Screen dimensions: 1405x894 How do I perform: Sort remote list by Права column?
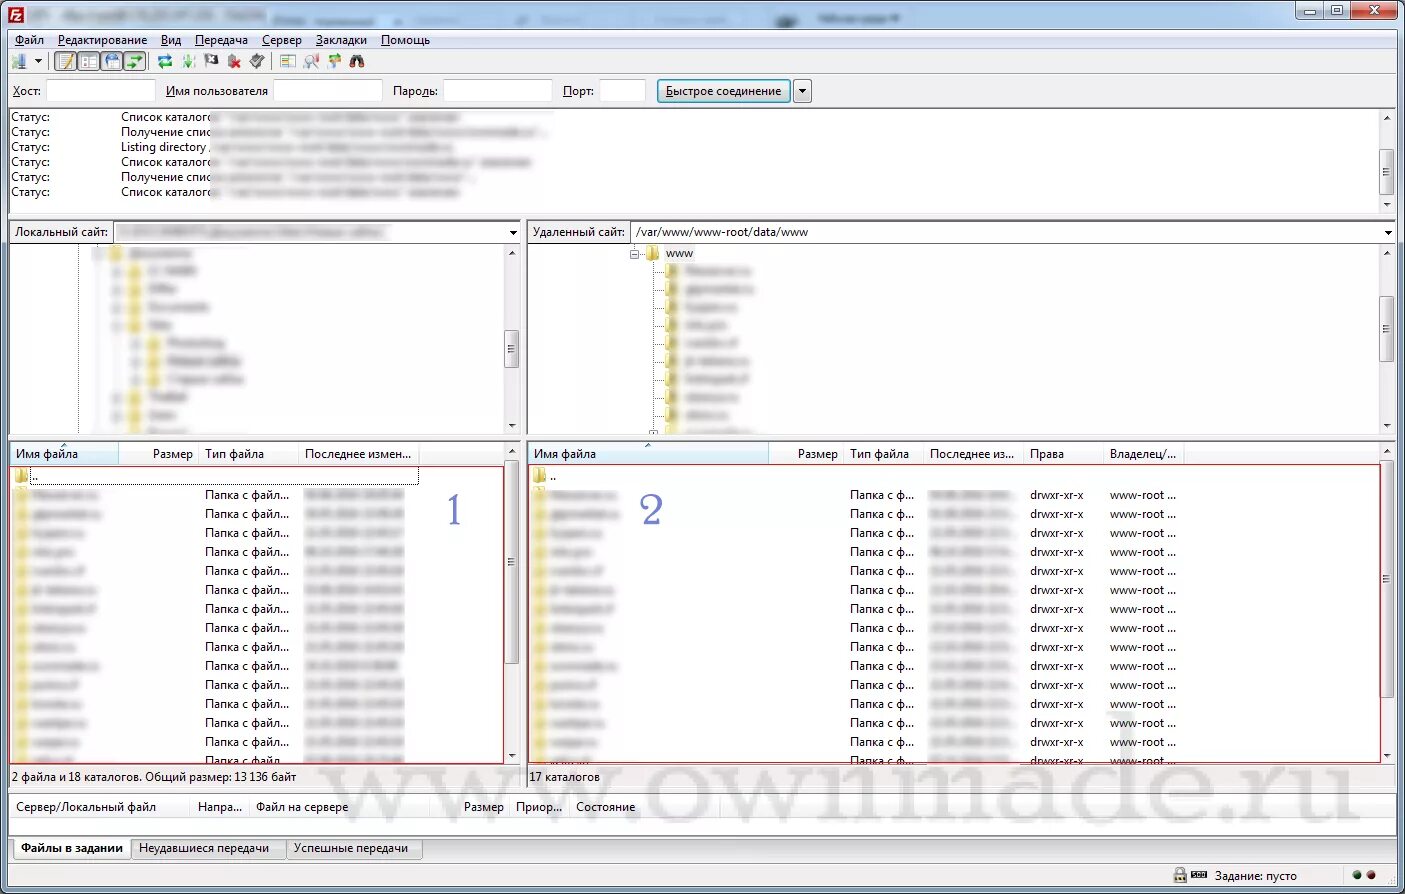click(x=1063, y=454)
